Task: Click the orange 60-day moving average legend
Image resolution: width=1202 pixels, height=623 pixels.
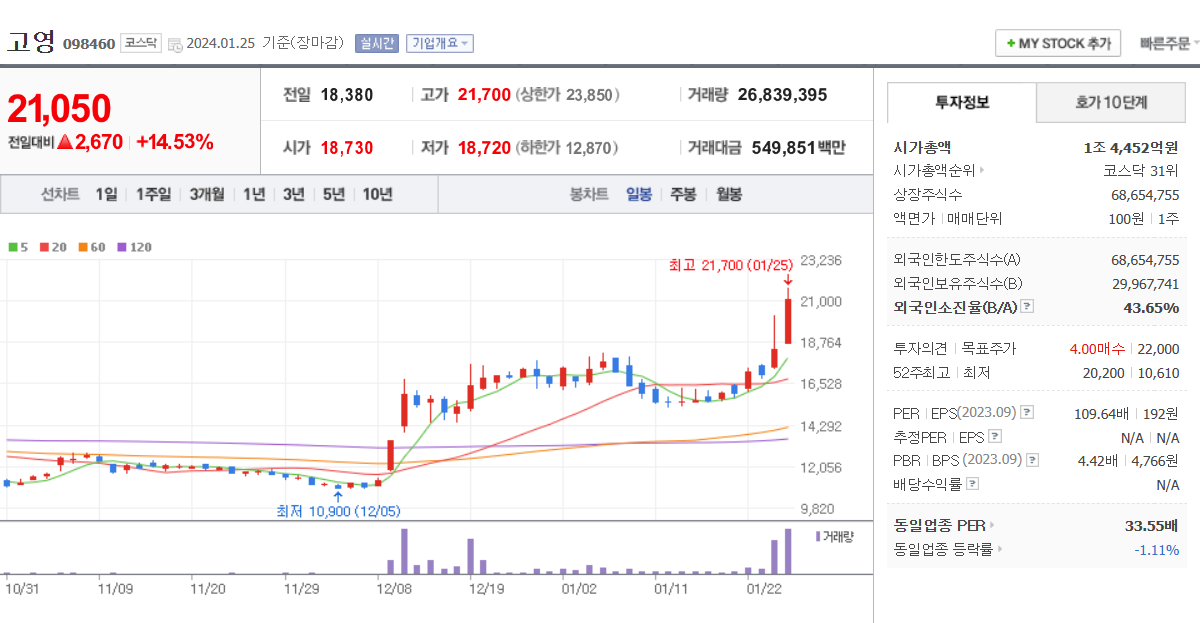Action: pyautogui.click(x=91, y=246)
